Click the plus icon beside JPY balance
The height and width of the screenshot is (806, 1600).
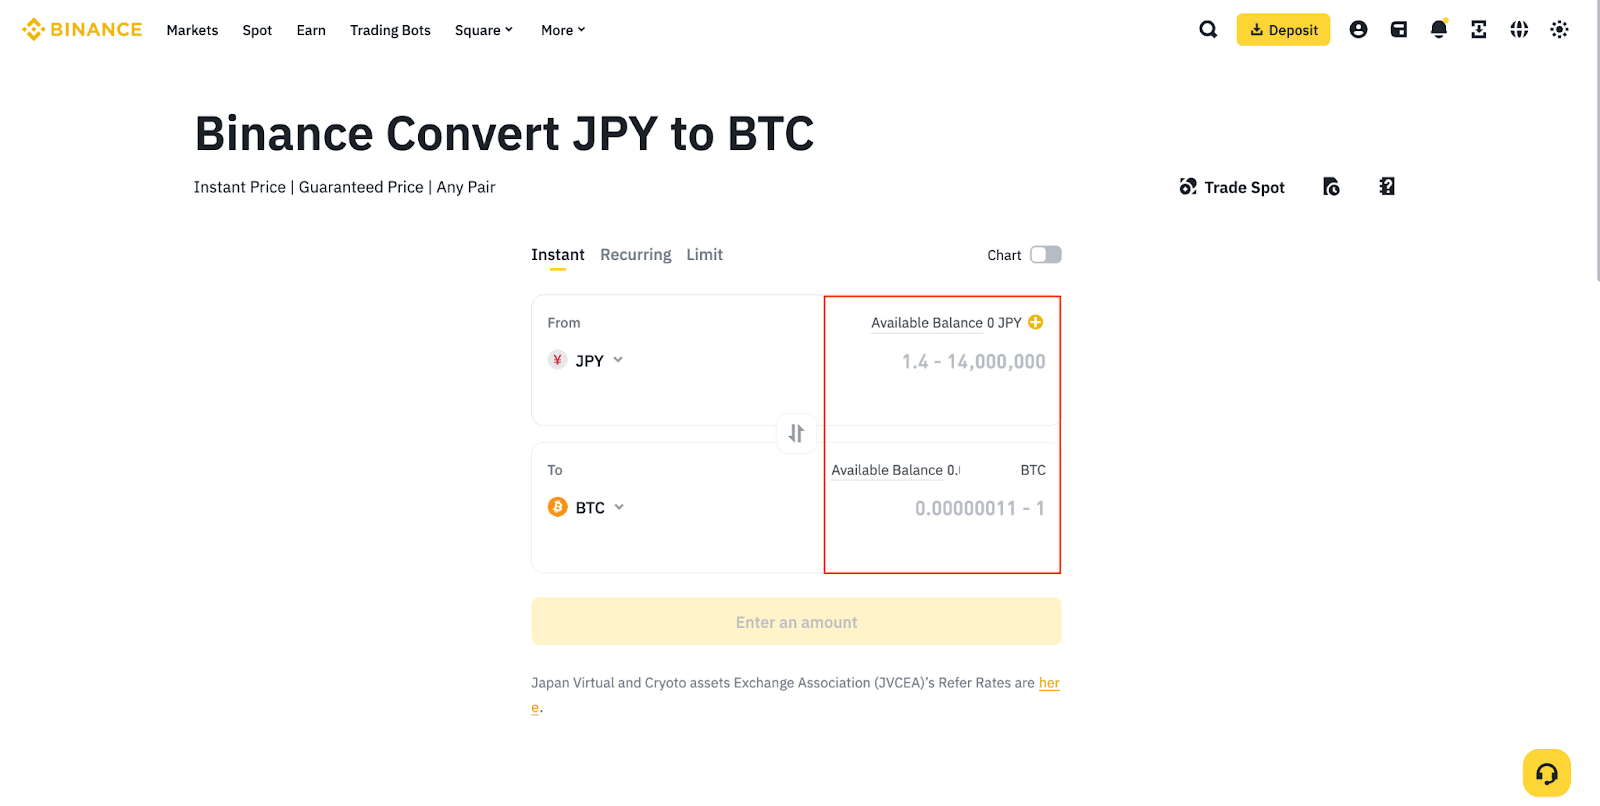point(1036,322)
